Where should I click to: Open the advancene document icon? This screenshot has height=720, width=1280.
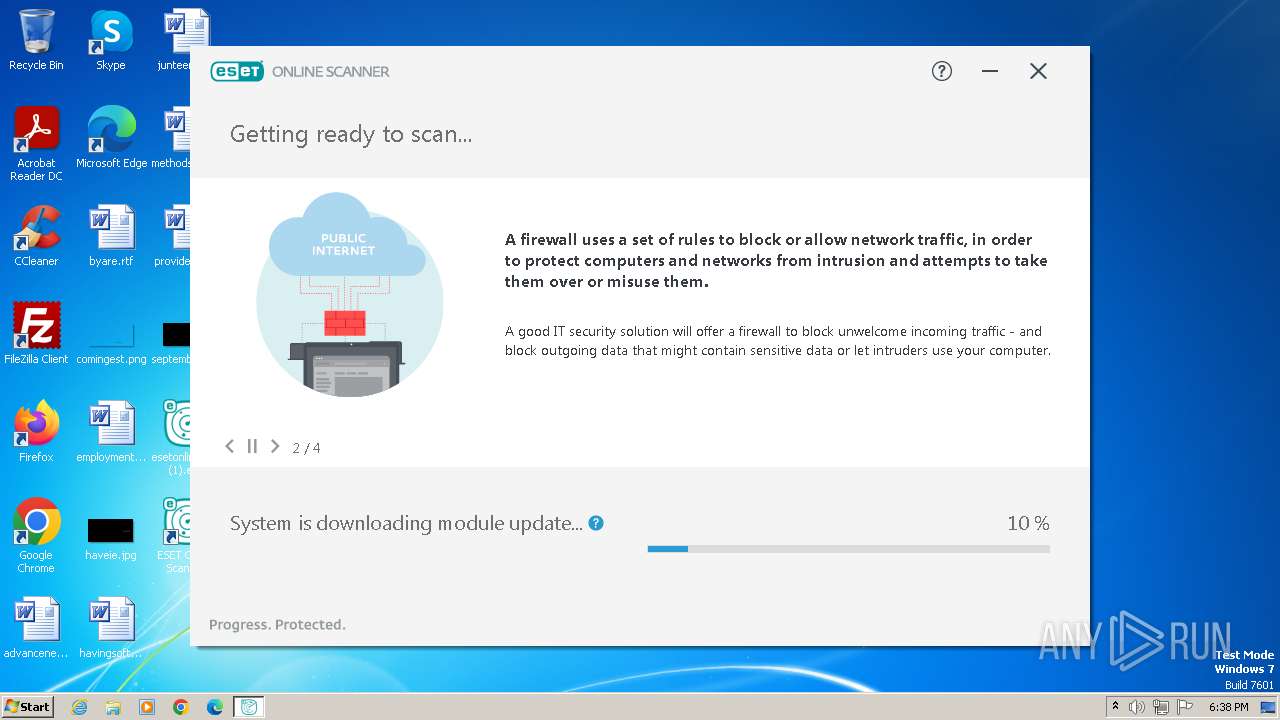pos(36,628)
